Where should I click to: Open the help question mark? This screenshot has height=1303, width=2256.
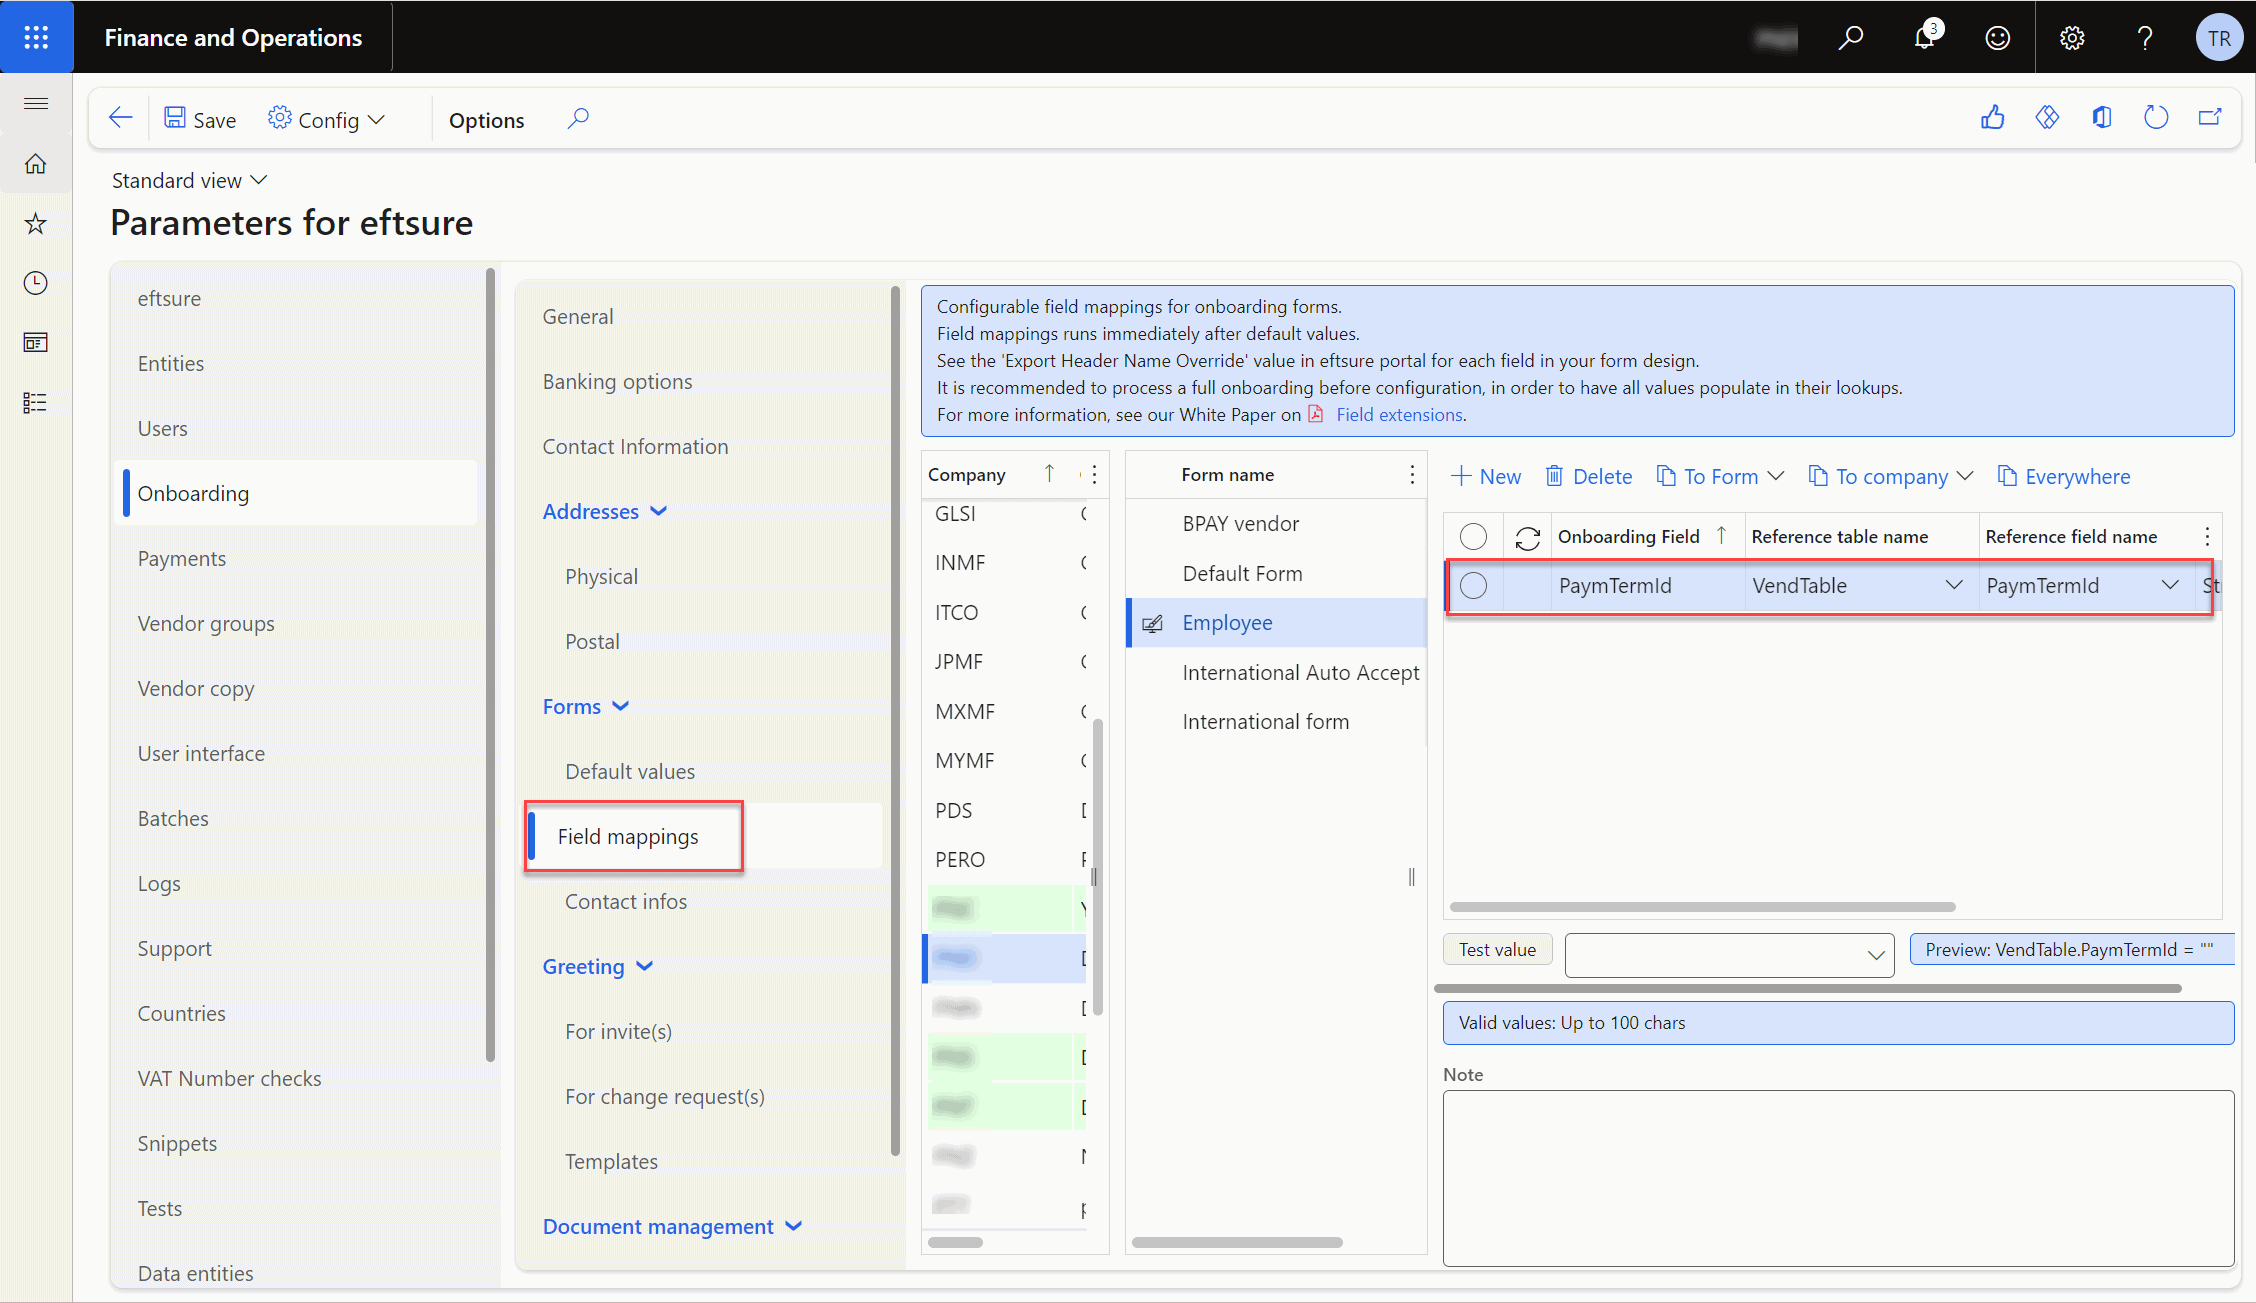click(2145, 38)
